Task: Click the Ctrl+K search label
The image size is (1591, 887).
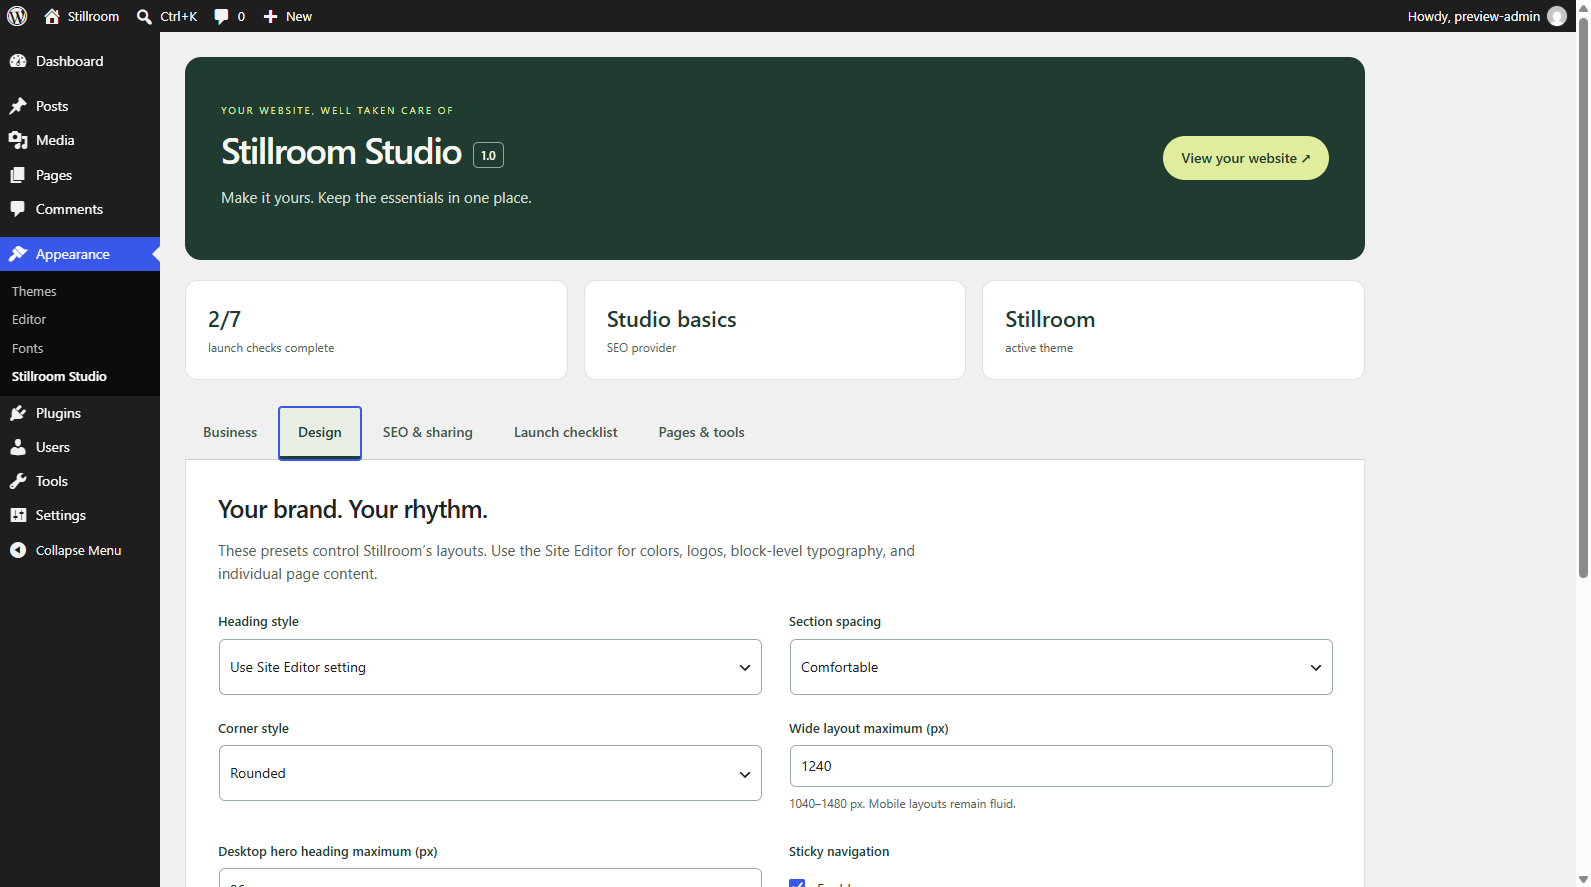Action: pos(179,16)
